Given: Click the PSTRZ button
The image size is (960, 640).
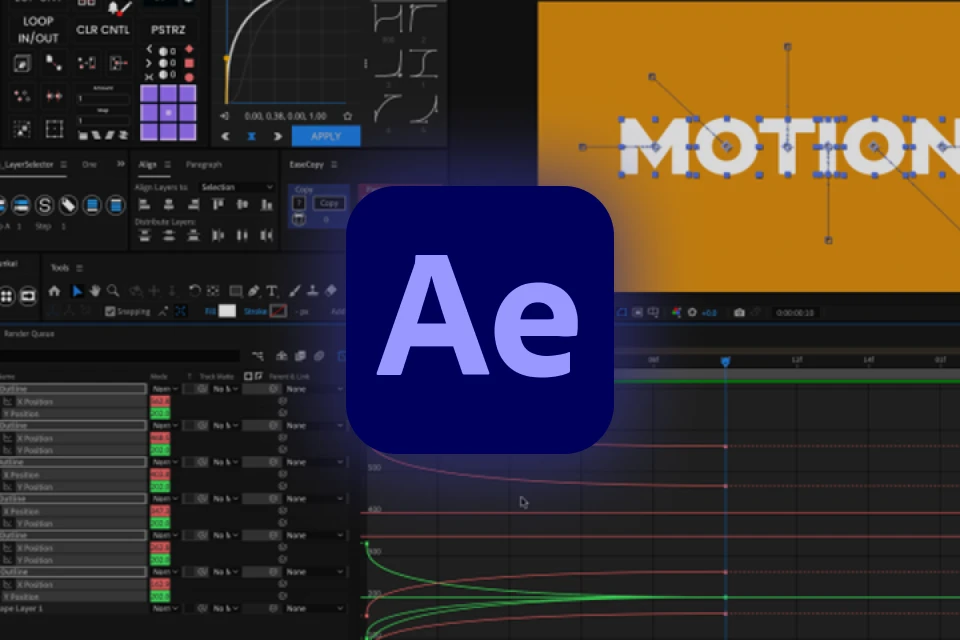Looking at the screenshot, I should [168, 29].
